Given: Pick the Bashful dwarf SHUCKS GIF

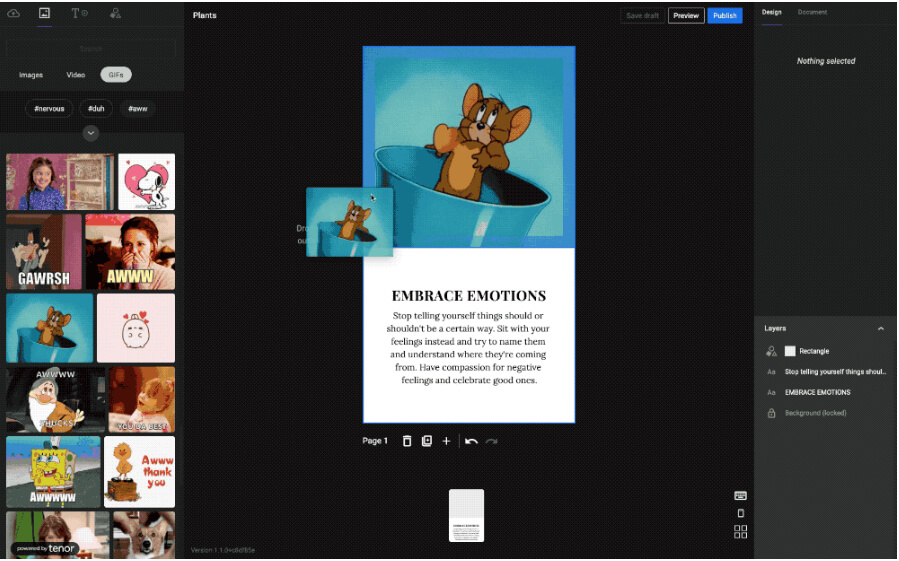Looking at the screenshot, I should pyautogui.click(x=56, y=399).
